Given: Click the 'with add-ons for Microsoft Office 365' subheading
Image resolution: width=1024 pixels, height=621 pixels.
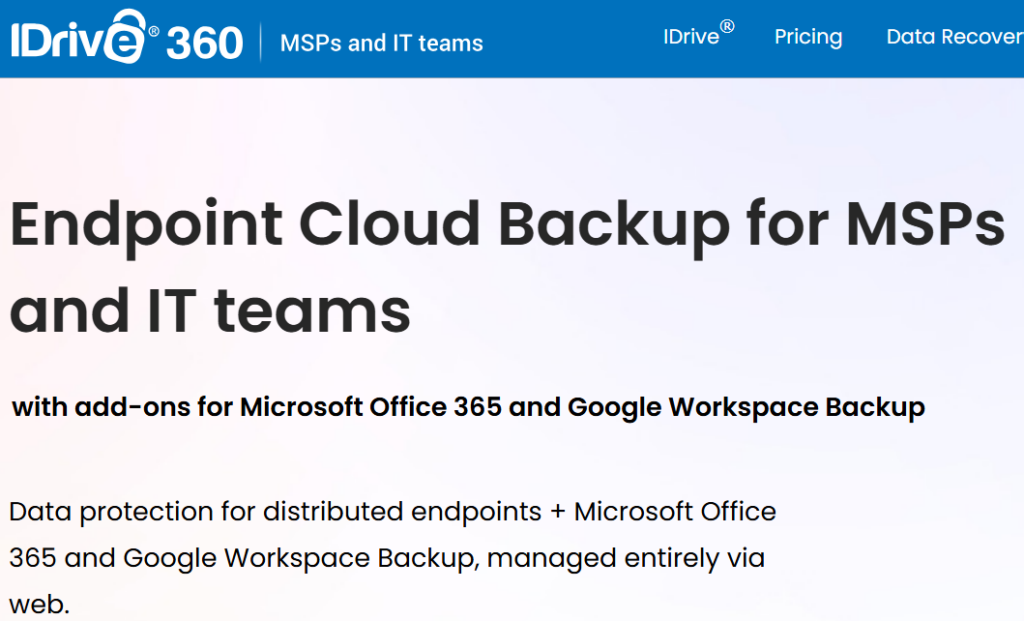Looking at the screenshot, I should point(468,407).
